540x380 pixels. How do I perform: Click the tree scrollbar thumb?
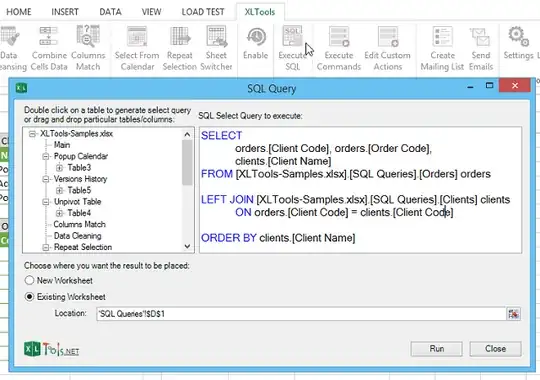pos(187,163)
